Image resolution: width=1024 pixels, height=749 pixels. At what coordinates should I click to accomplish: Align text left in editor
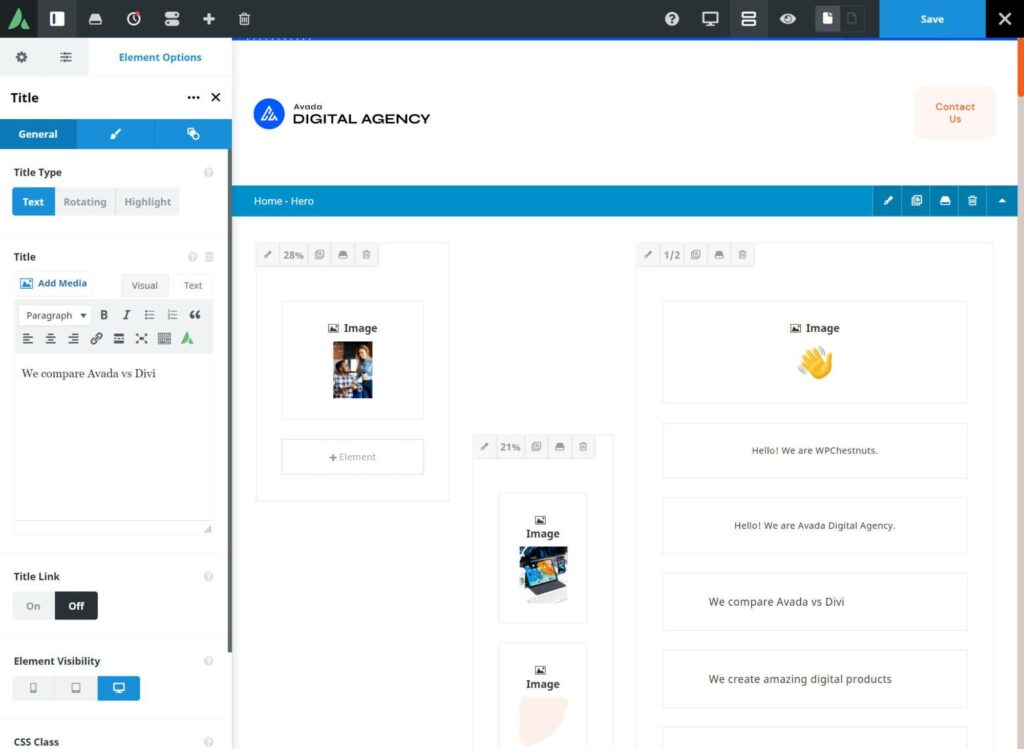(27, 338)
